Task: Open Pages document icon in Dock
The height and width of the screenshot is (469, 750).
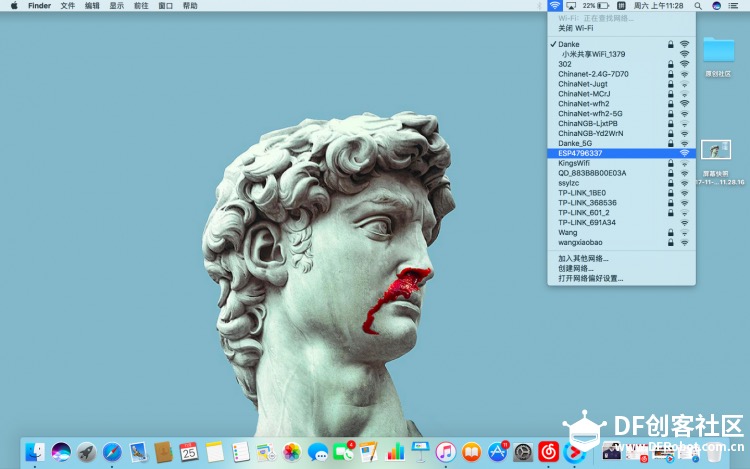Action: (x=369, y=452)
